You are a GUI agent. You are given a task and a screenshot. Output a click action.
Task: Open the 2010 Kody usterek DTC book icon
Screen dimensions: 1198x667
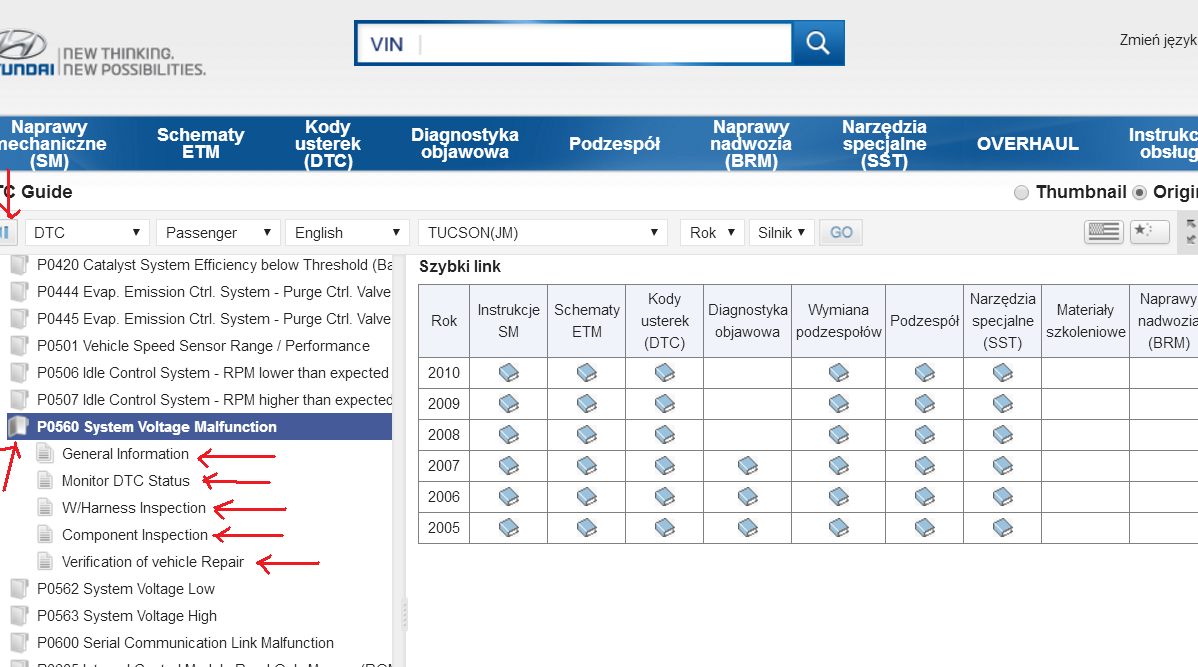coord(665,373)
